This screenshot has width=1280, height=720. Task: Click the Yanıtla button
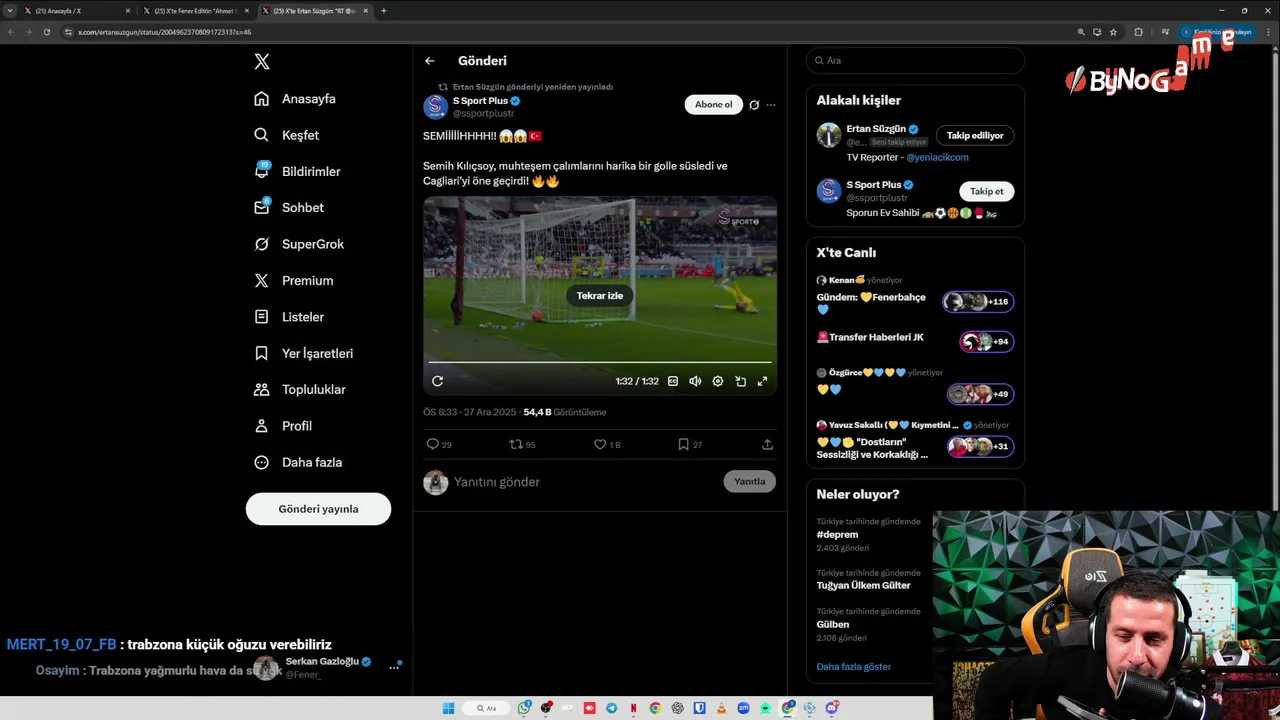pos(749,482)
